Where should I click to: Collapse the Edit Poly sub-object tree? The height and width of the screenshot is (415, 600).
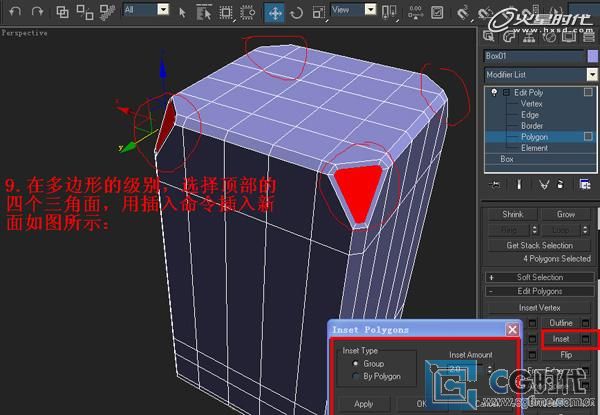click(x=507, y=93)
